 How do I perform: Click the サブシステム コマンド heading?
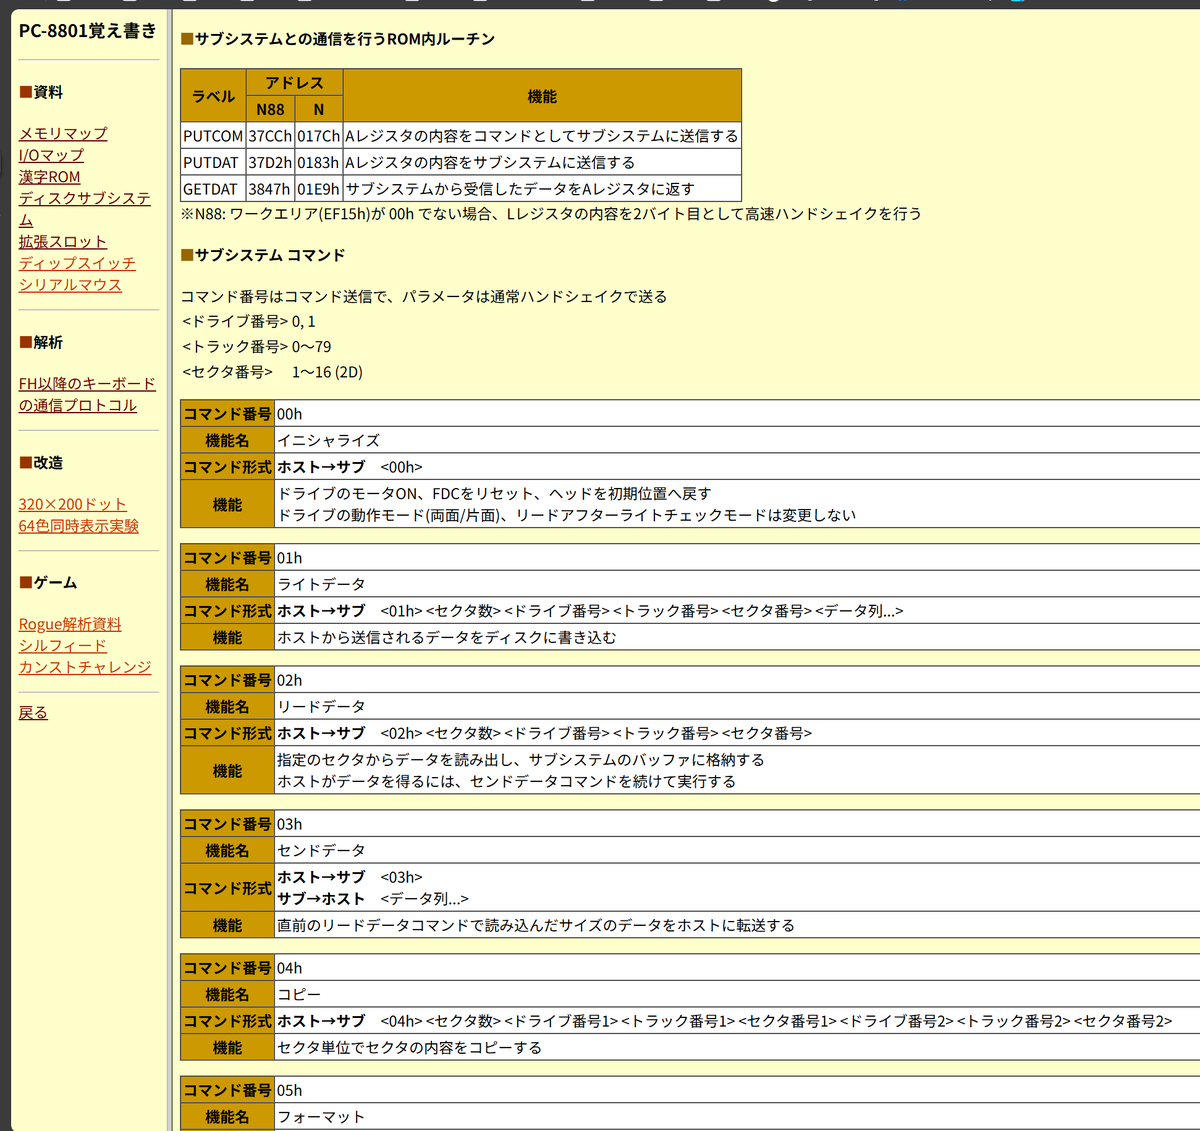tap(263, 255)
